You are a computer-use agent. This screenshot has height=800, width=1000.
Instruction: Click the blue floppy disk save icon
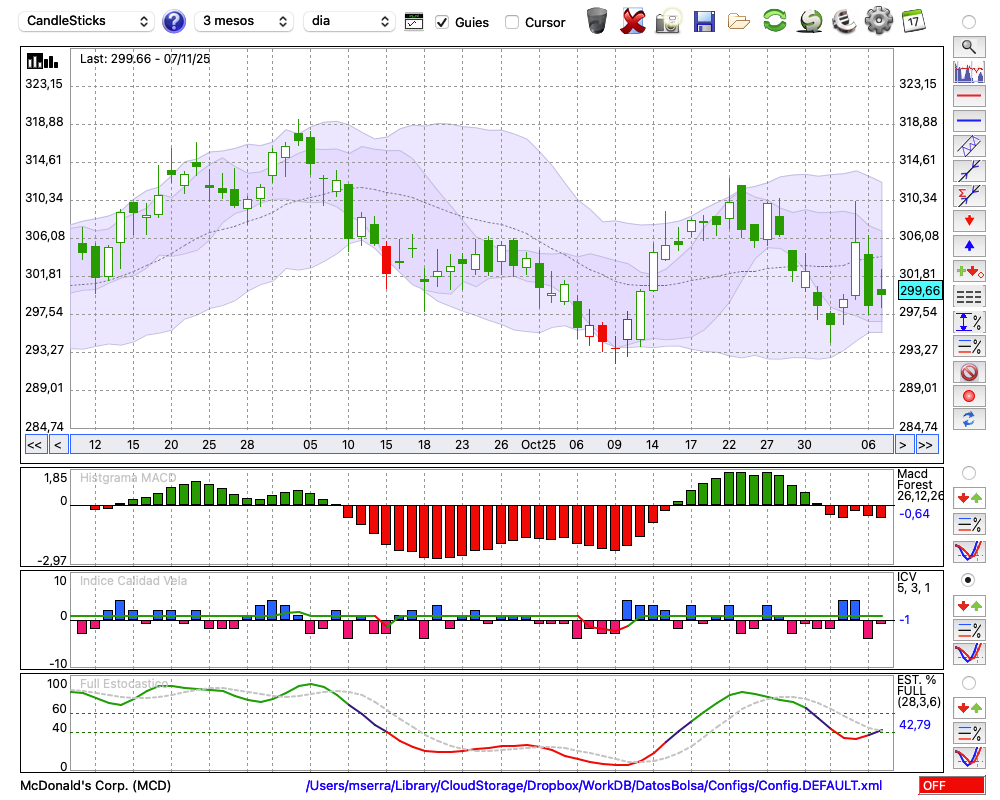pos(704,21)
